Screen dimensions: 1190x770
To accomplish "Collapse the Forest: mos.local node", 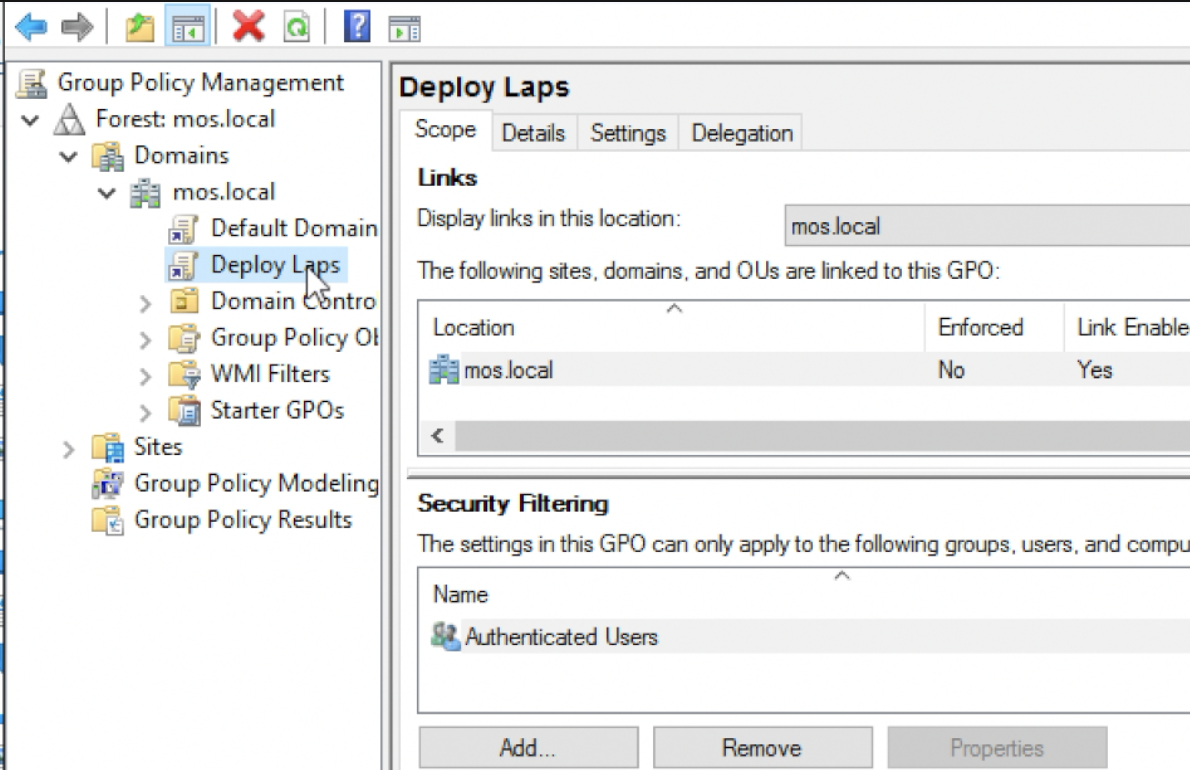I will pyautogui.click(x=31, y=120).
